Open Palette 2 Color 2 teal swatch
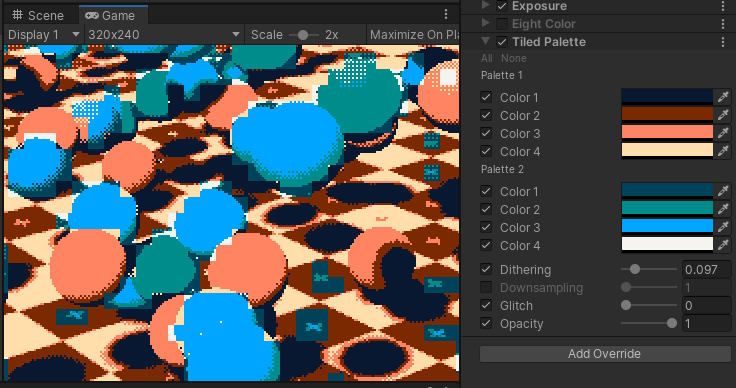 667,209
